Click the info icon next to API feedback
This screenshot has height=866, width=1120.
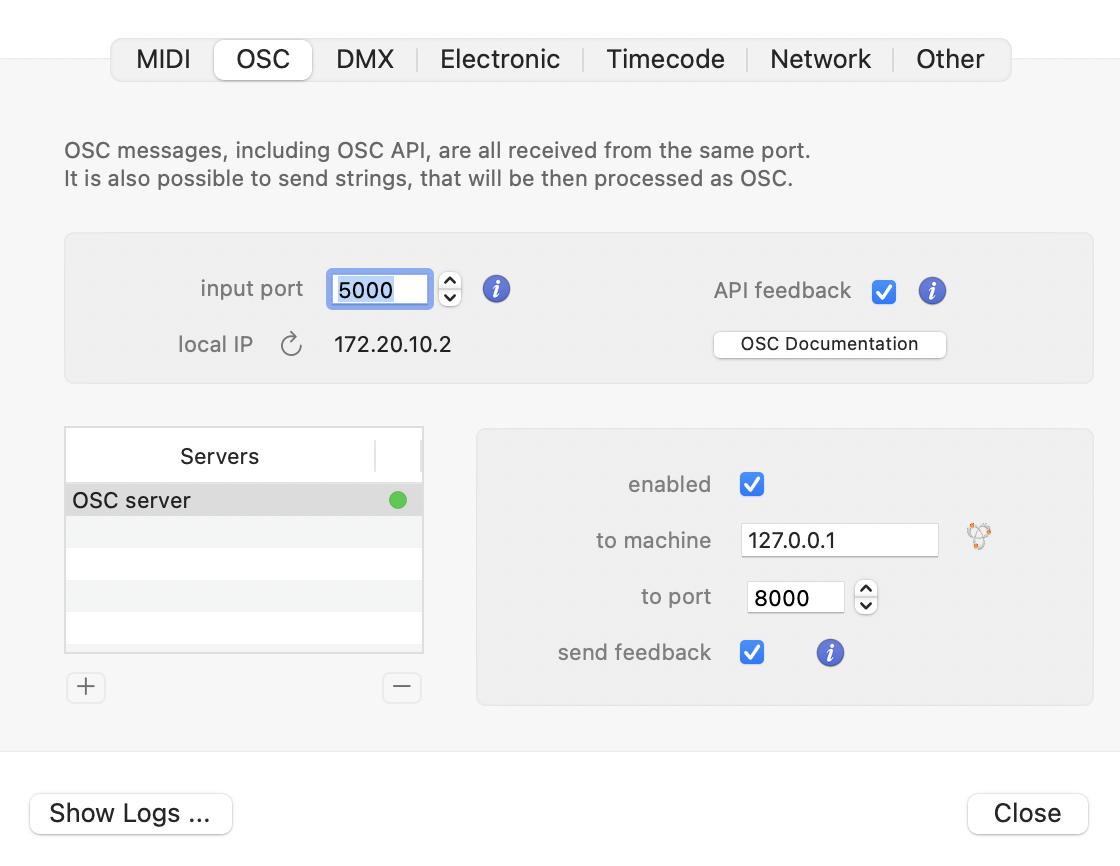(932, 291)
